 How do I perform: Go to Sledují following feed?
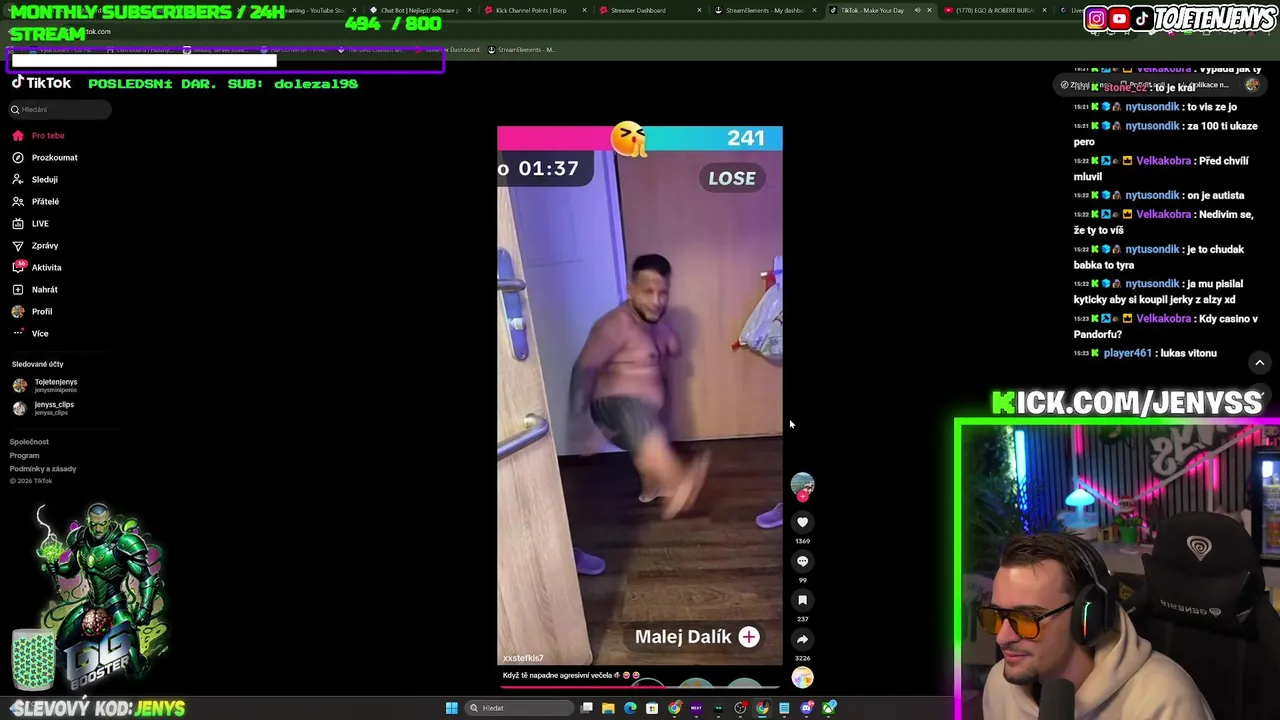point(35,179)
